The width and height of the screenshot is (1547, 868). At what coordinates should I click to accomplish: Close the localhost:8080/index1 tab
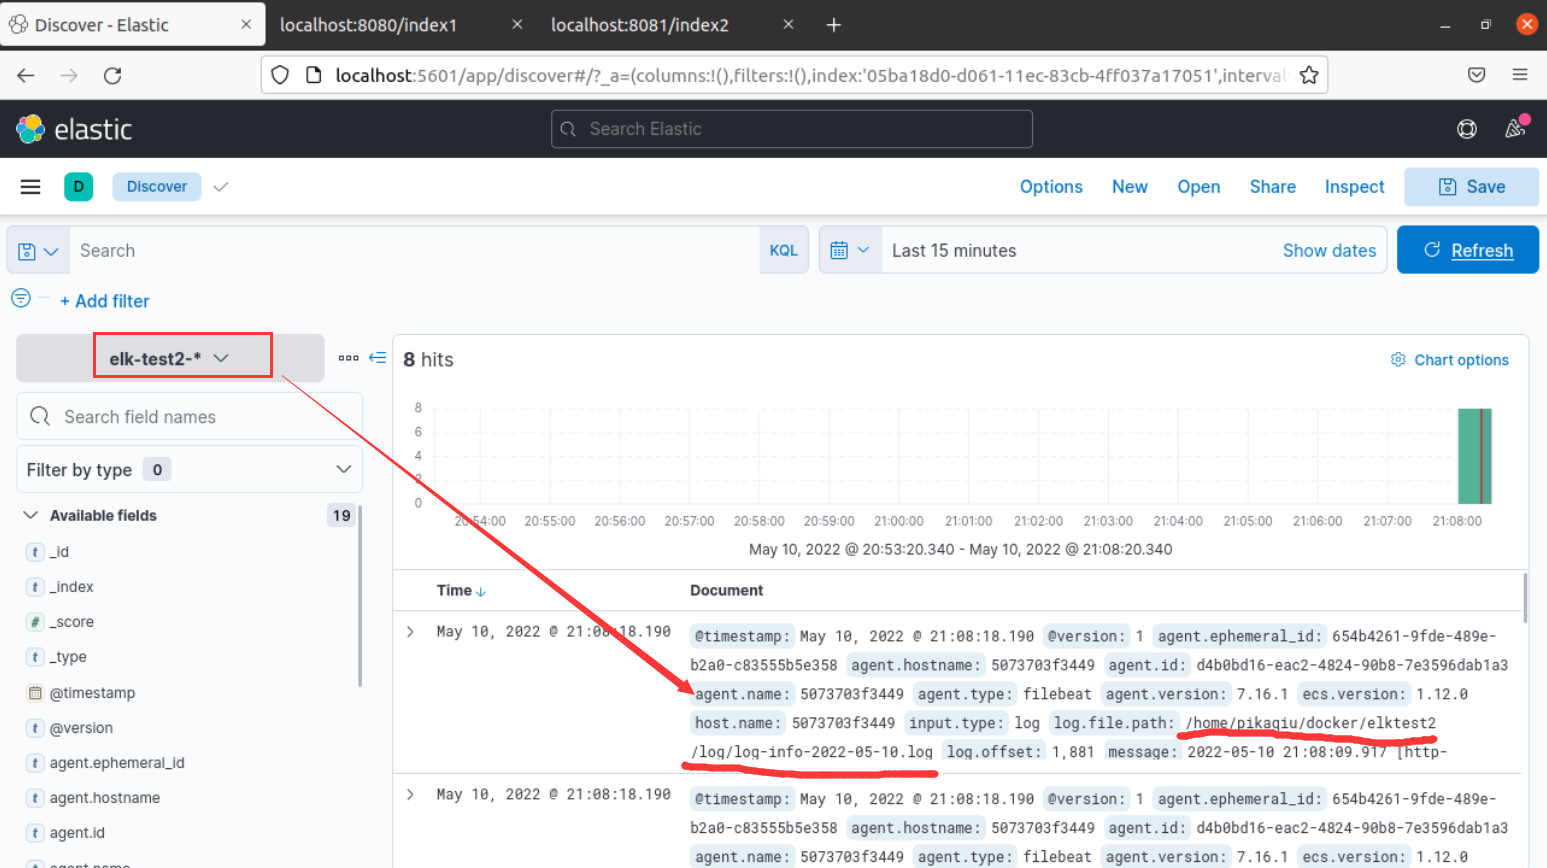pyautogui.click(x=517, y=24)
